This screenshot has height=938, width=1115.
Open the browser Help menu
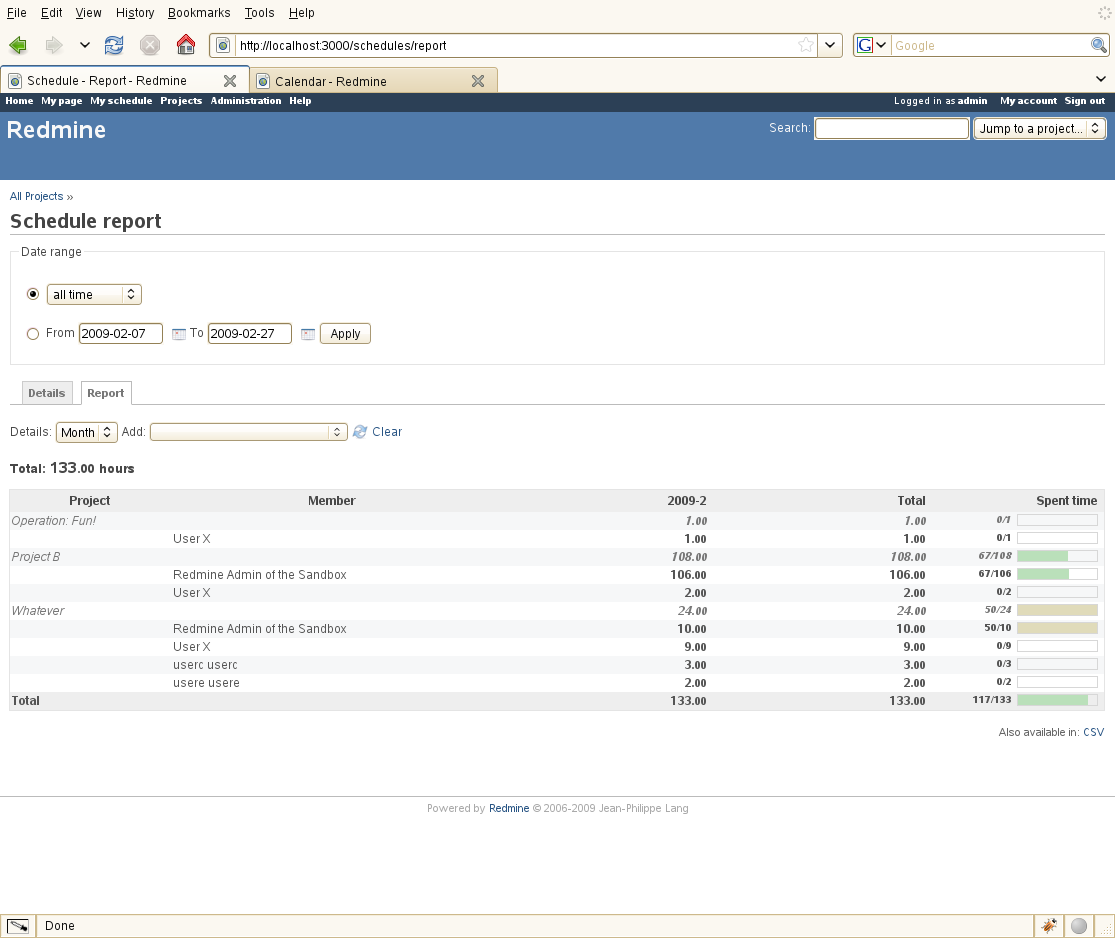[x=302, y=13]
